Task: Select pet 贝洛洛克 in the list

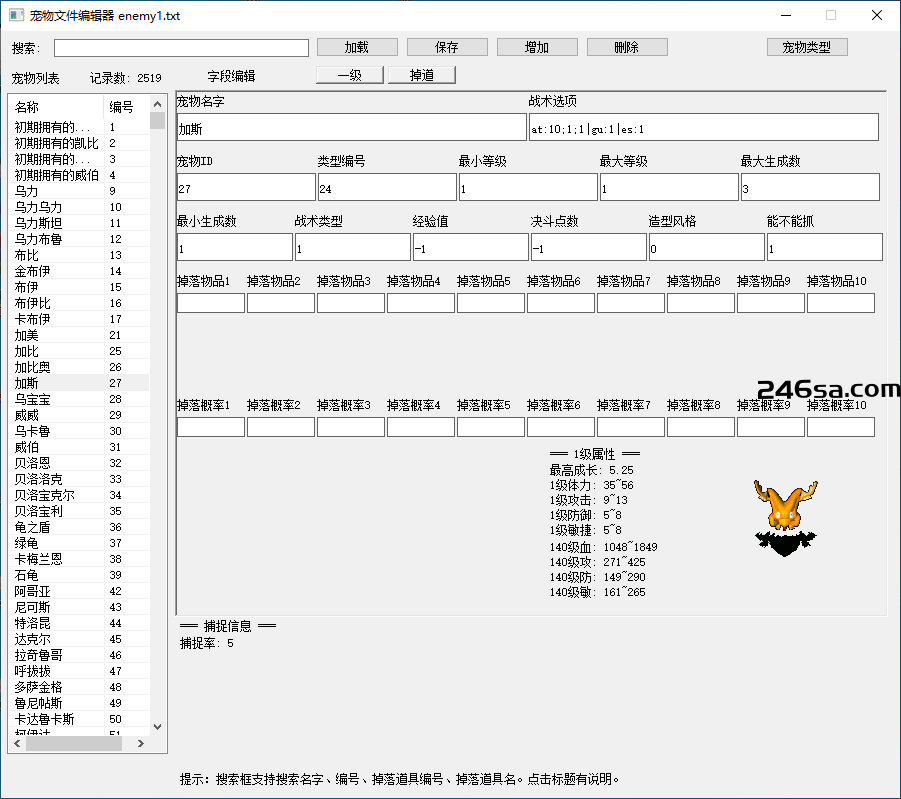Action: pyautogui.click(x=79, y=479)
